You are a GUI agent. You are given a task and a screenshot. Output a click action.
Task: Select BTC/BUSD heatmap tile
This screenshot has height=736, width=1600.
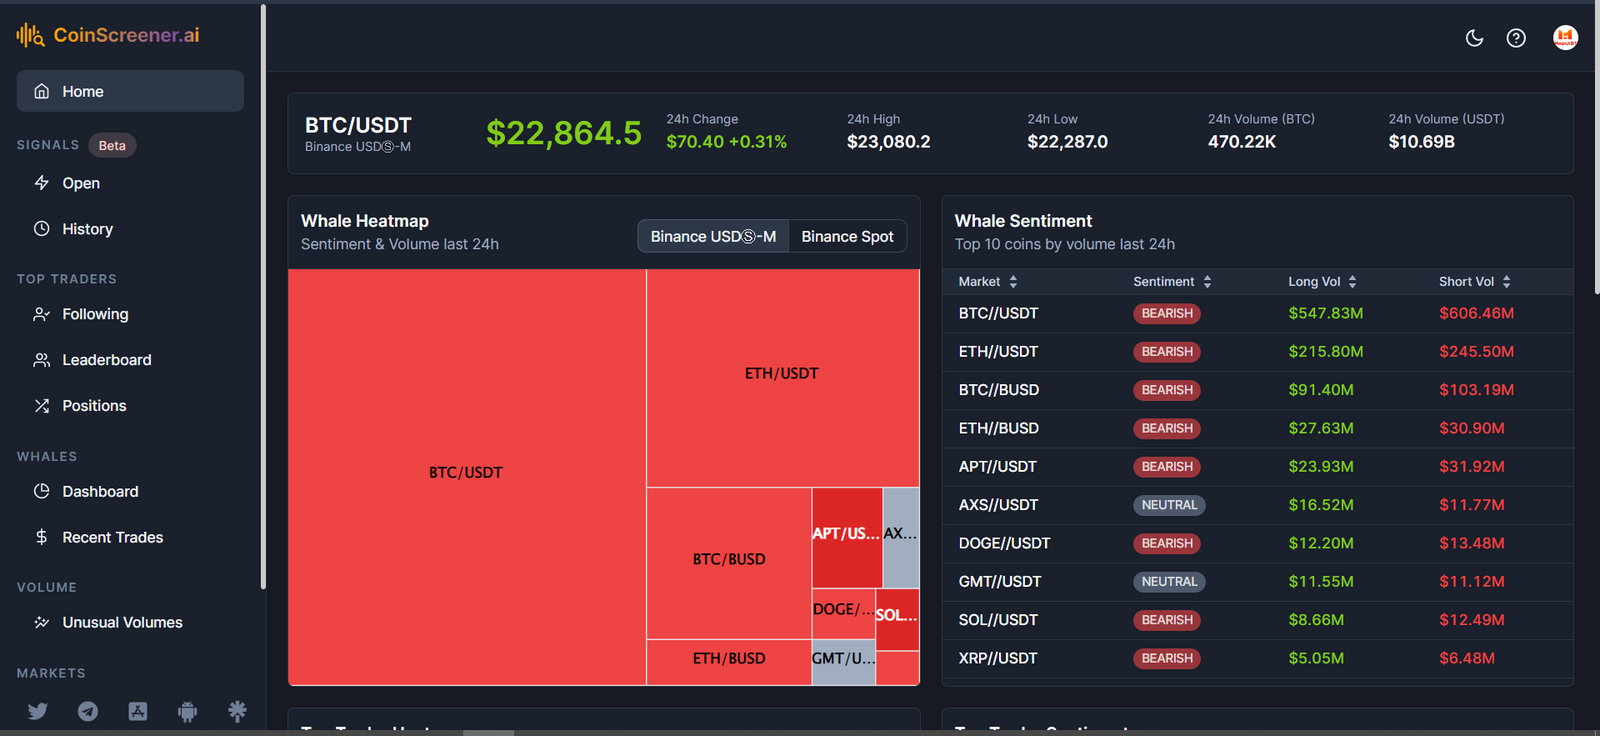coord(729,563)
